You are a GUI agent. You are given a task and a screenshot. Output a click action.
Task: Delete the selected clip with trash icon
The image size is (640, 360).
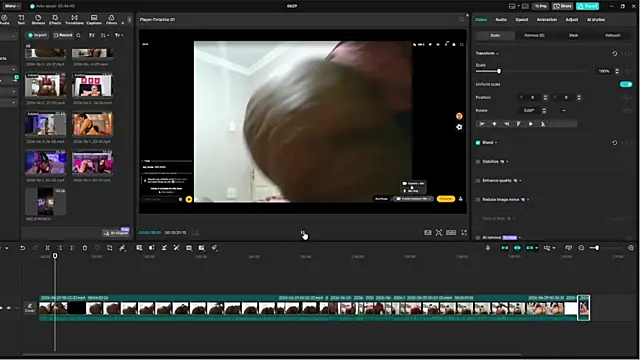(x=84, y=248)
